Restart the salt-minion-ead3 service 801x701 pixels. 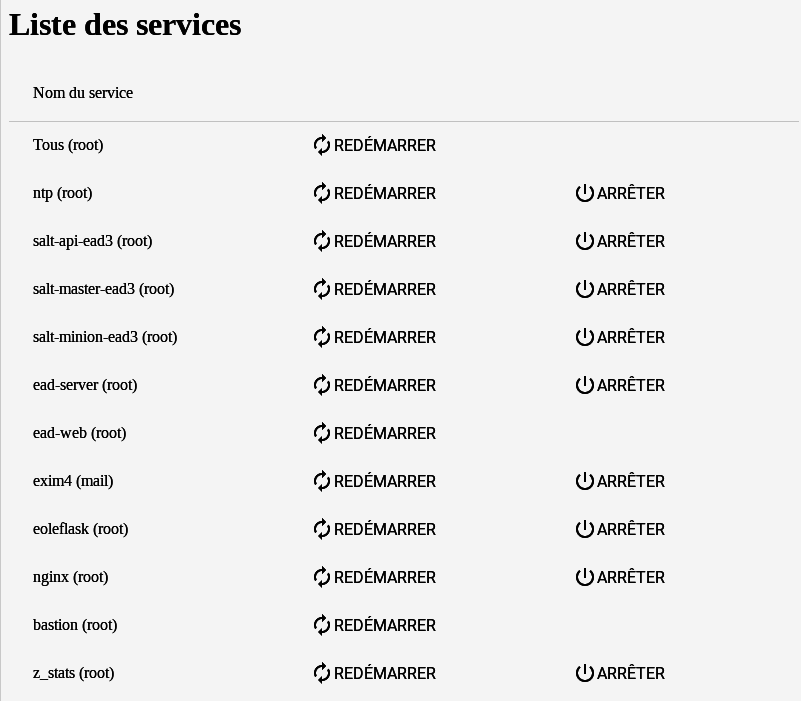pos(374,337)
